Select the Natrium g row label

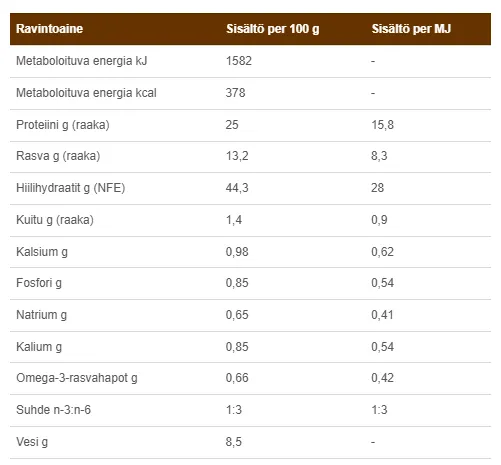[x=41, y=315]
